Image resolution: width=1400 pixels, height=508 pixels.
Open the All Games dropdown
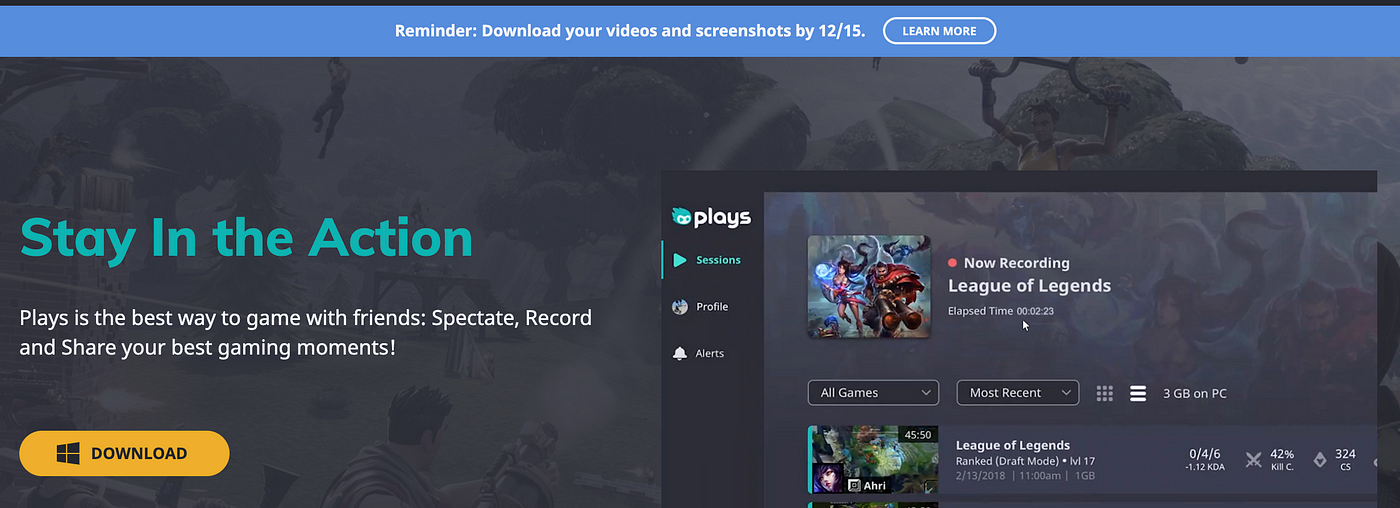pos(873,393)
